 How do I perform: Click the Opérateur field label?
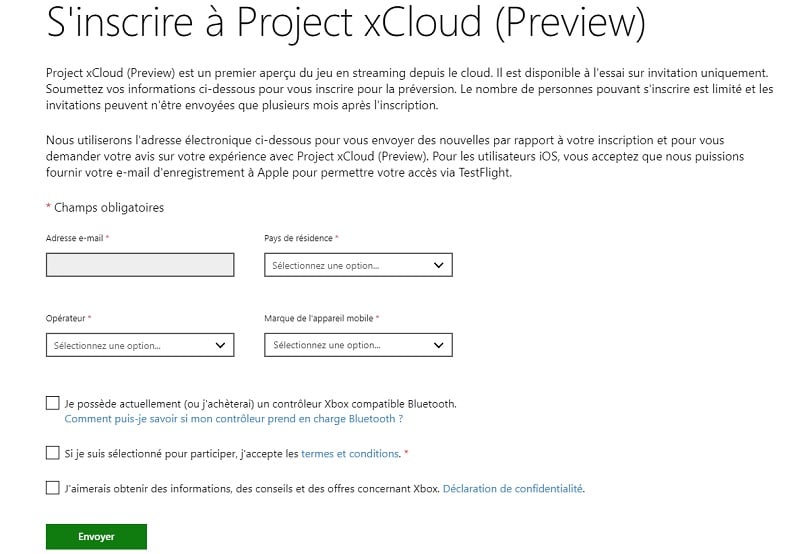click(66, 318)
